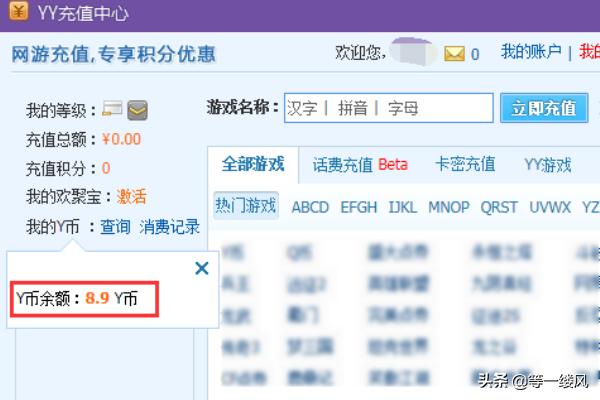Click the unread message count 0

click(475, 54)
